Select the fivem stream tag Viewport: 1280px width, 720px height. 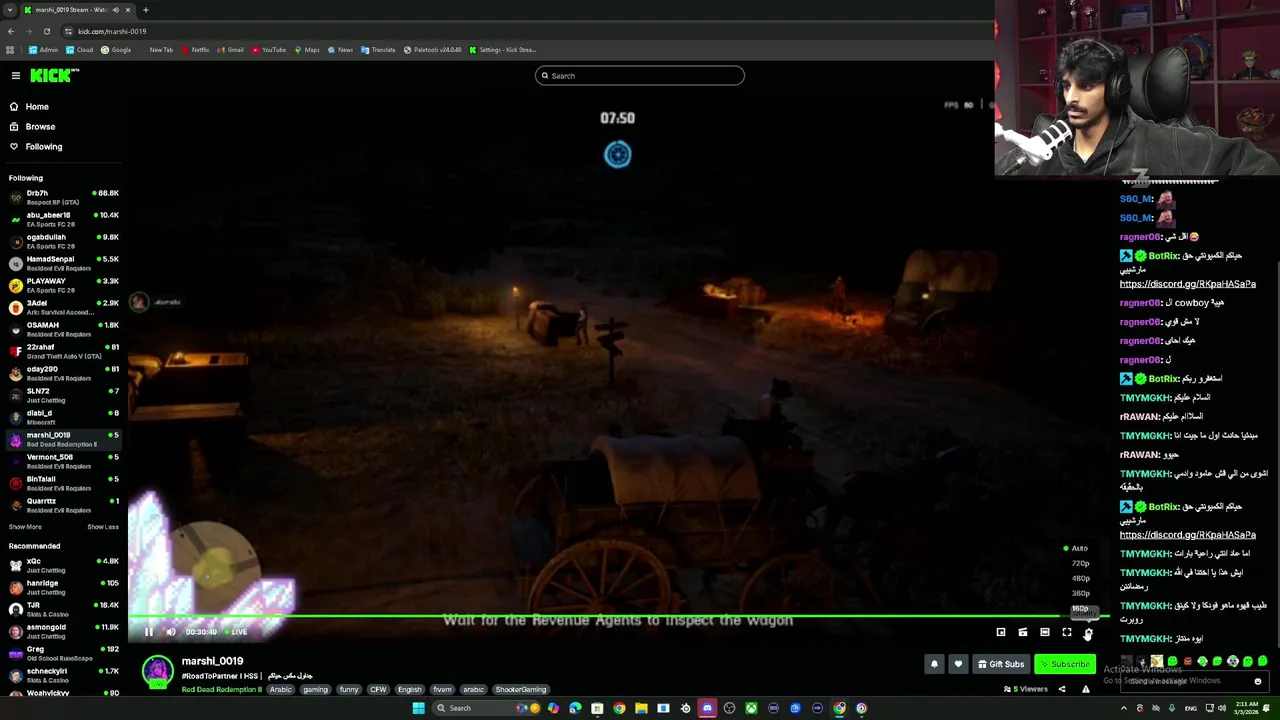point(442,689)
